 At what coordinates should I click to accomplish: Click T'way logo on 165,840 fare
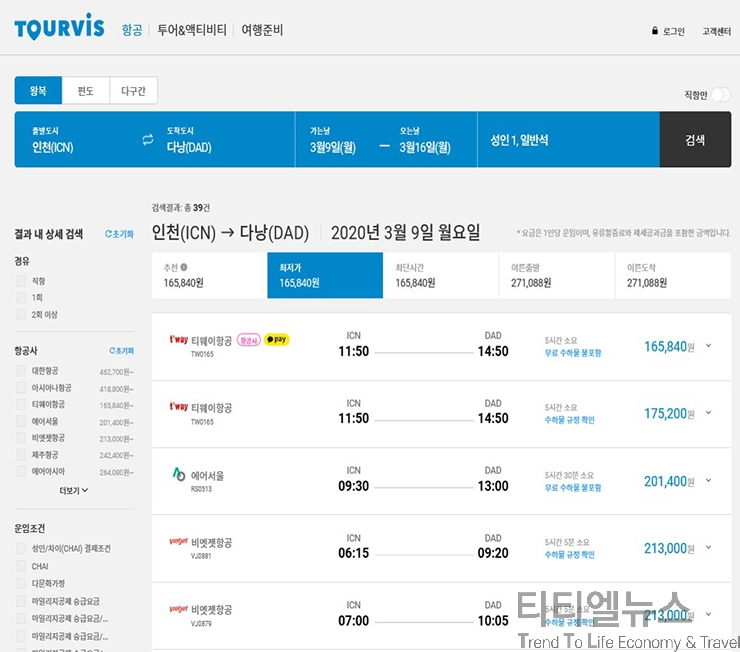point(179,339)
